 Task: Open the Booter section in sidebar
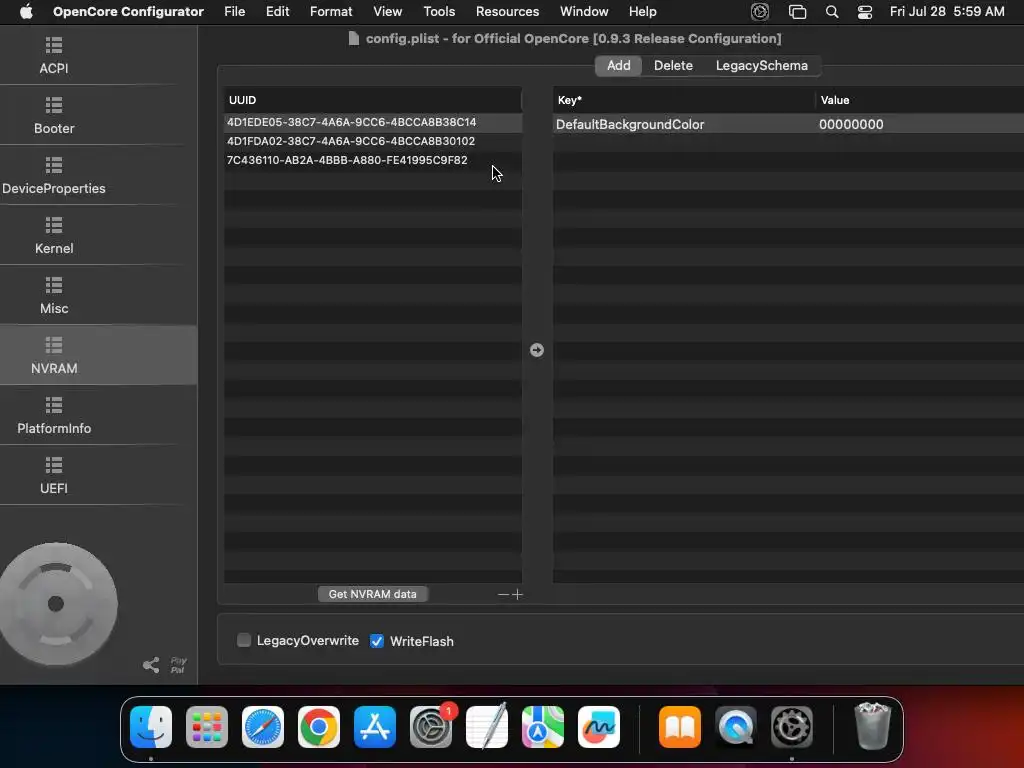54,115
